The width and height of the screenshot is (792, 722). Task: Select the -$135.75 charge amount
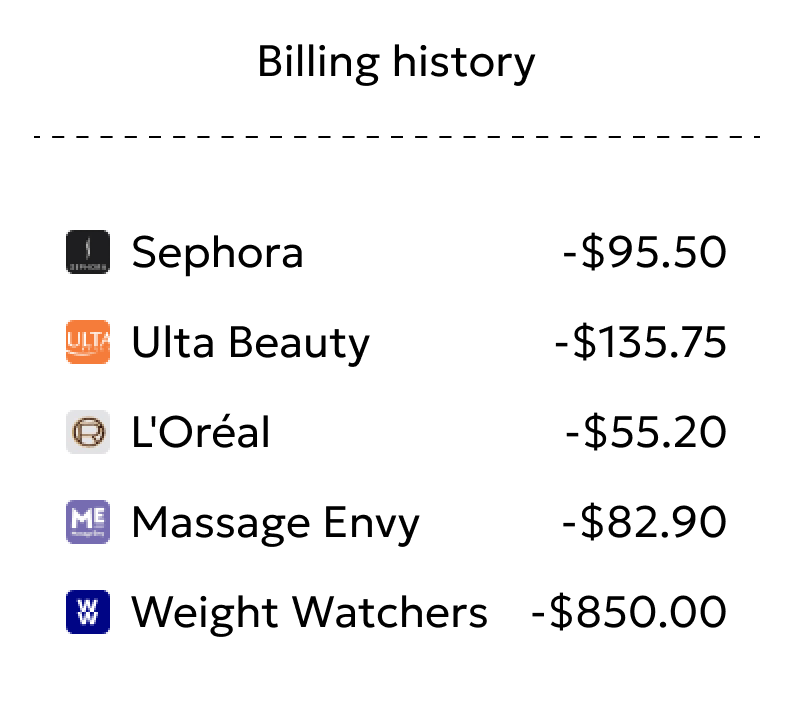click(x=640, y=342)
